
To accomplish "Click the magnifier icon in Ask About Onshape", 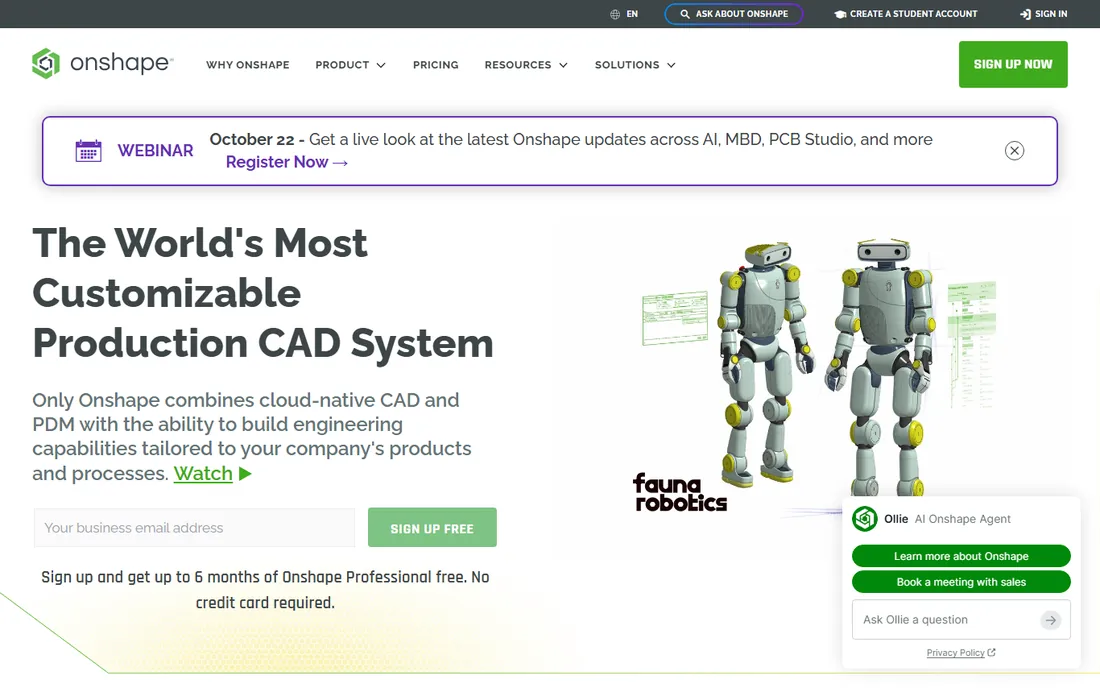I will [x=685, y=14].
